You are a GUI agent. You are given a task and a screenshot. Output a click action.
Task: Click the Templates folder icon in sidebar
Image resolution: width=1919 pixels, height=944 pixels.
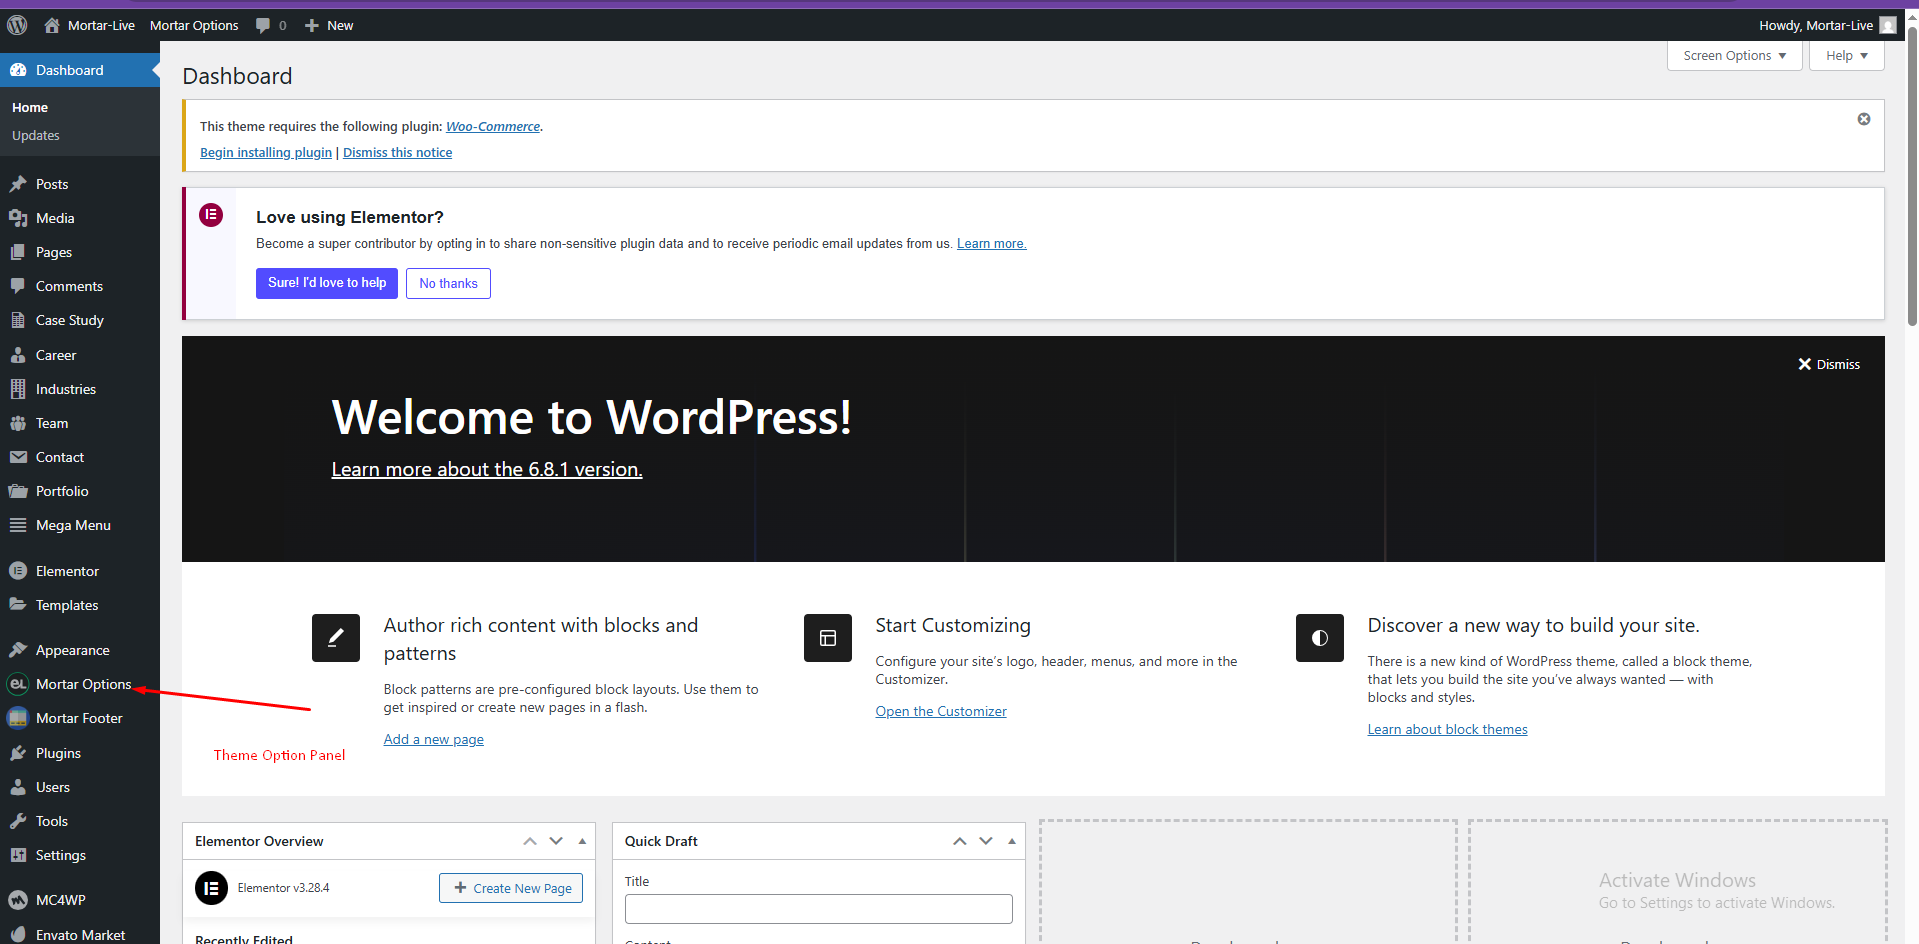(18, 605)
